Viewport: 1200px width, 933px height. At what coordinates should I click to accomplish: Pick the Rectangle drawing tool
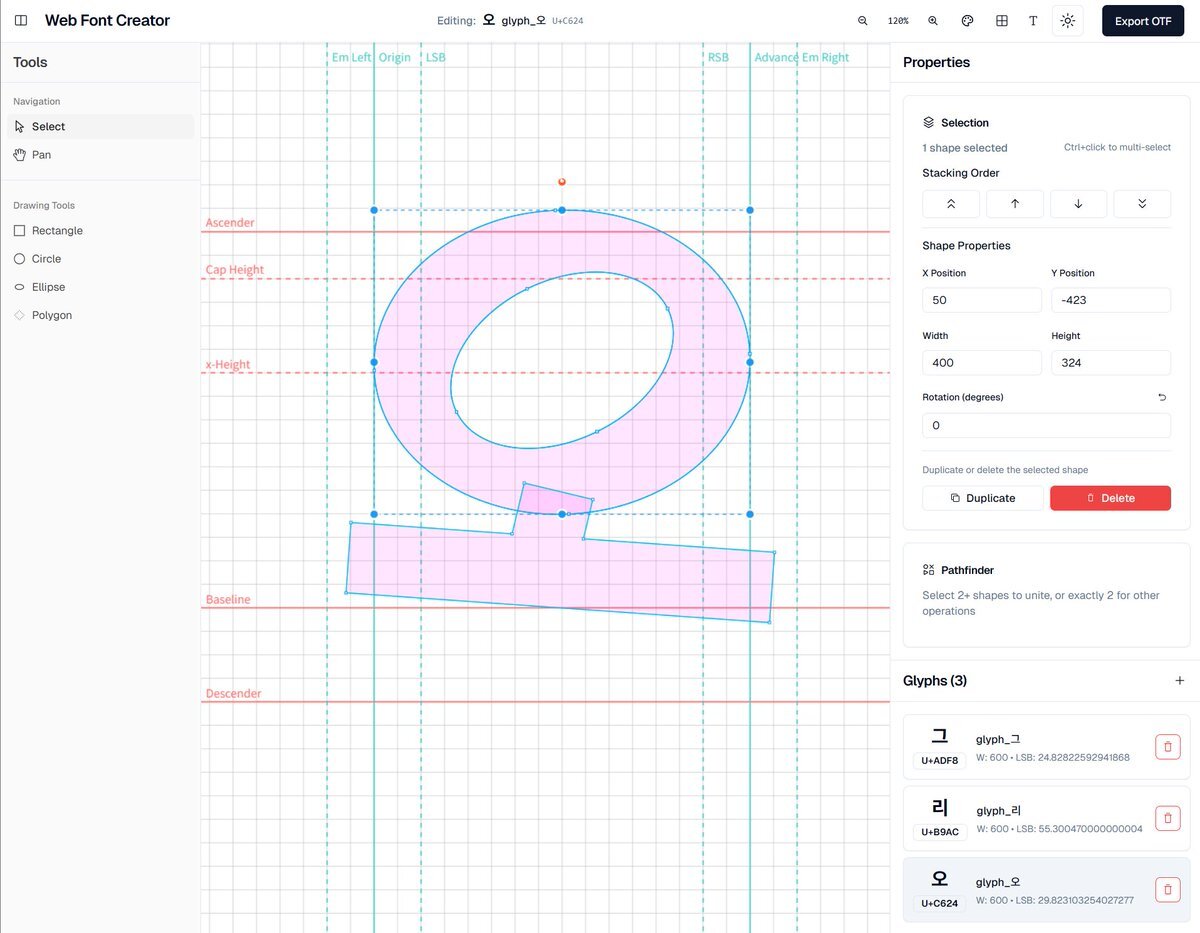tap(100, 231)
